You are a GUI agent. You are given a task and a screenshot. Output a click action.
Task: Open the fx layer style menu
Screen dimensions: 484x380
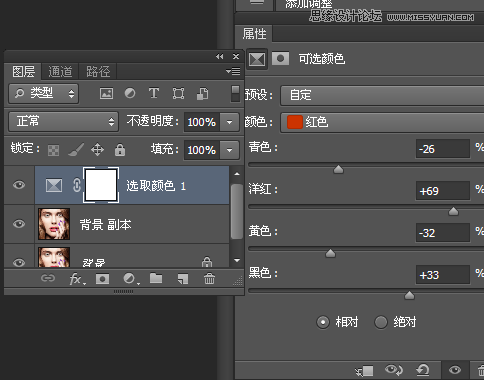point(77,279)
